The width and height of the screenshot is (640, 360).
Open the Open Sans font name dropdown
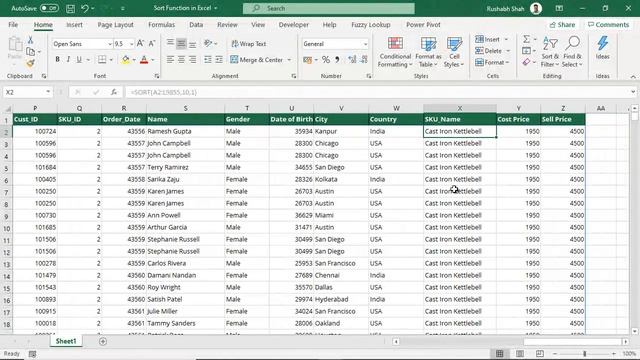110,44
